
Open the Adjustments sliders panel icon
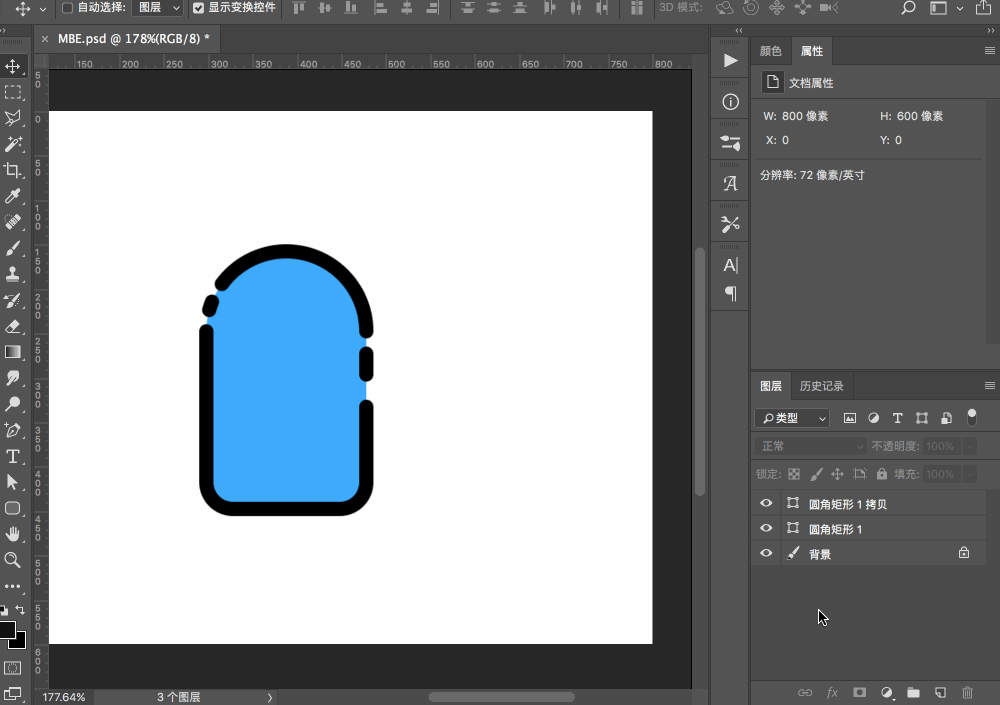pos(731,143)
